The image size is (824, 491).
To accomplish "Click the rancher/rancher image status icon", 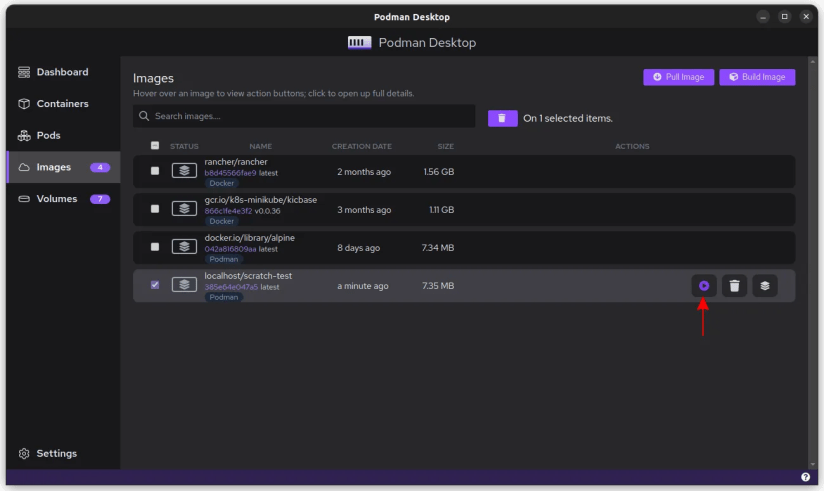I will tap(184, 170).
